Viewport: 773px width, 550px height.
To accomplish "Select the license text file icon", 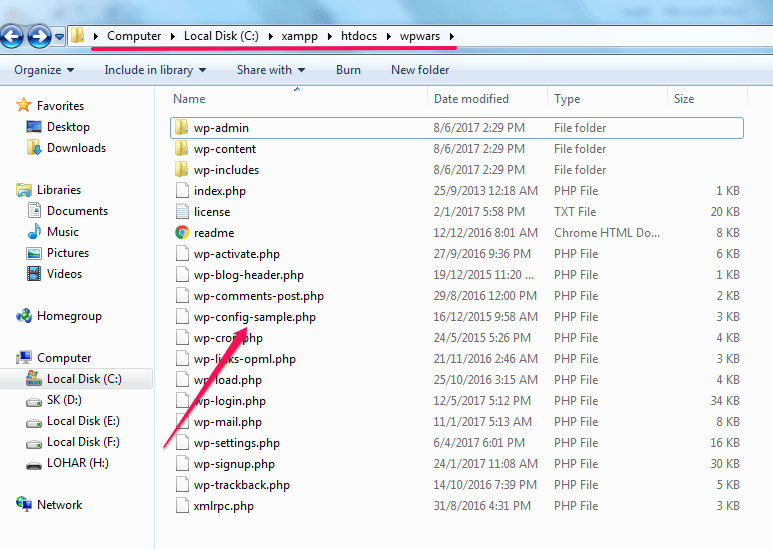I will [x=182, y=211].
